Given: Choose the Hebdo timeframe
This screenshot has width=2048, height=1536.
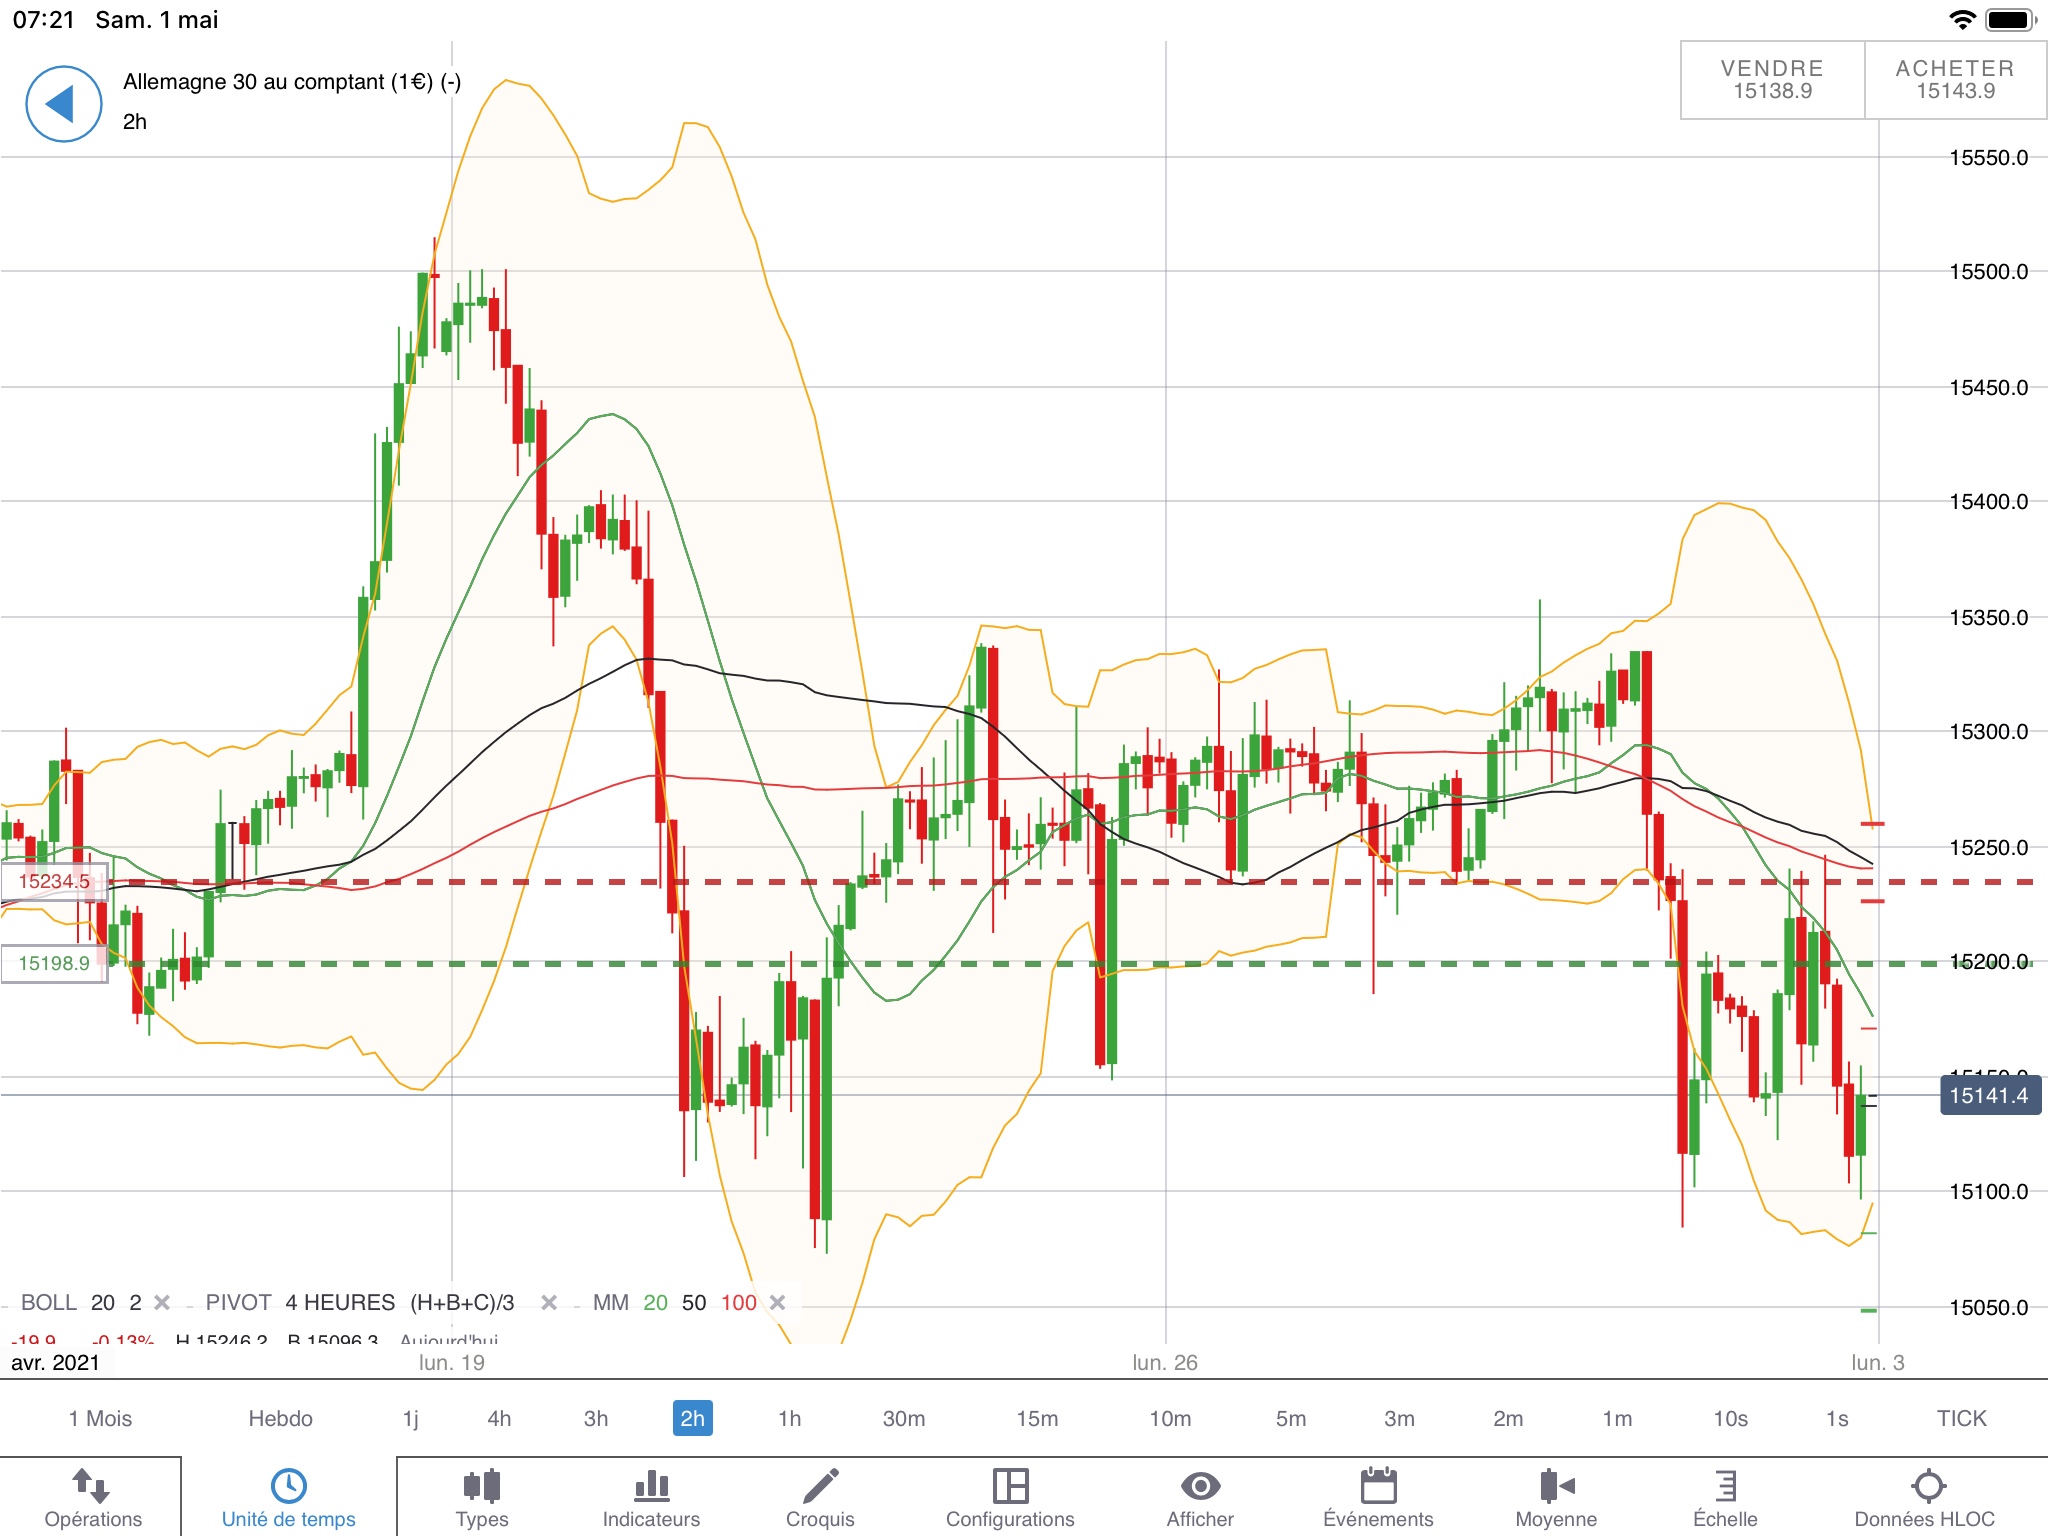Looking at the screenshot, I should tap(280, 1418).
